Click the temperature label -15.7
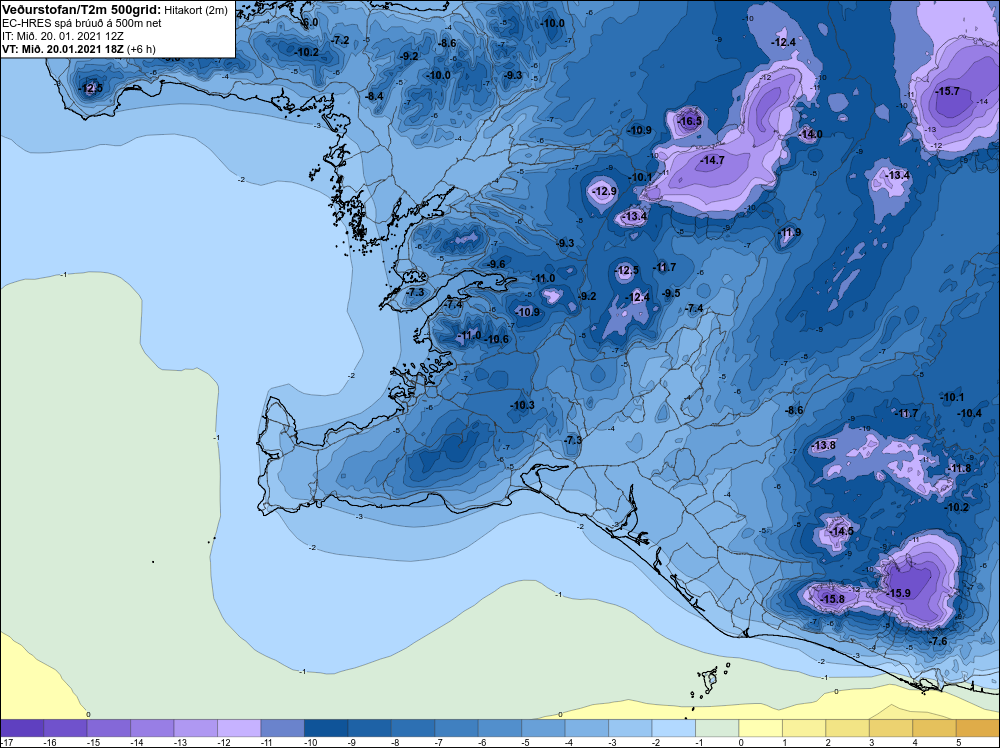 click(947, 91)
